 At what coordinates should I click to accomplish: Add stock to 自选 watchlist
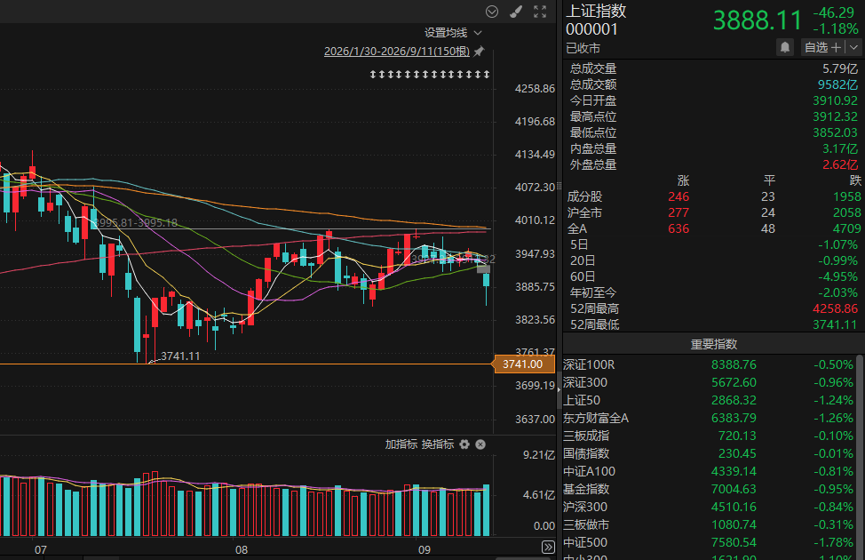(x=823, y=47)
